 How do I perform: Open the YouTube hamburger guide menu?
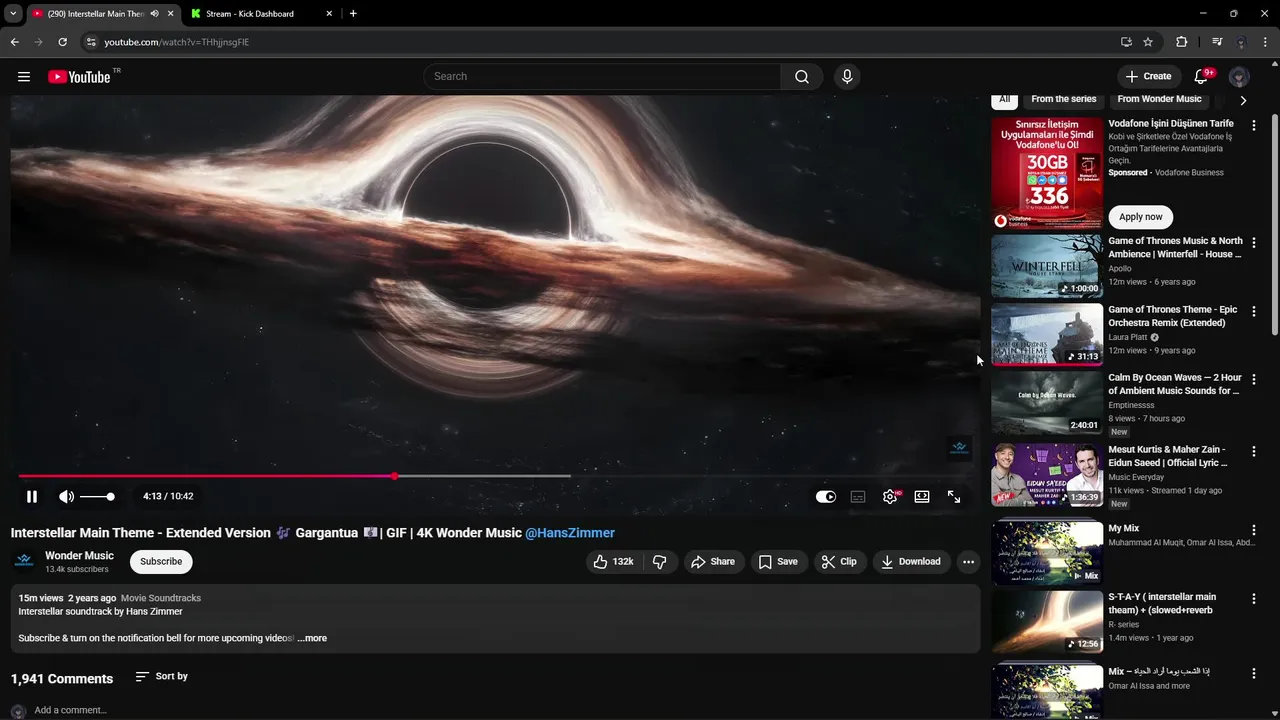pos(24,77)
